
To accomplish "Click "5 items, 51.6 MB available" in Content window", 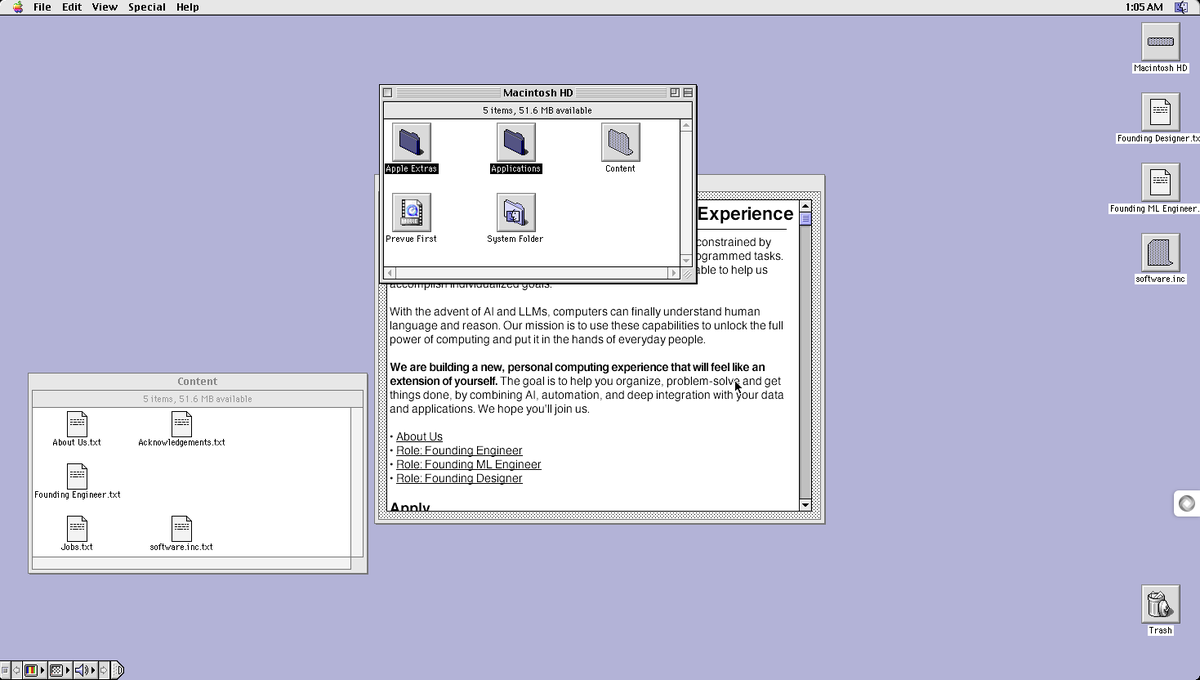I will point(197,399).
